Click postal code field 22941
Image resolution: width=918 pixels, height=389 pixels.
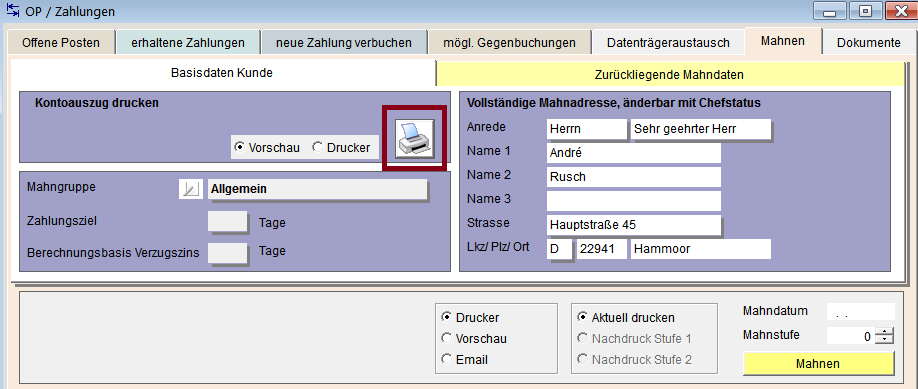pyautogui.click(x=602, y=248)
